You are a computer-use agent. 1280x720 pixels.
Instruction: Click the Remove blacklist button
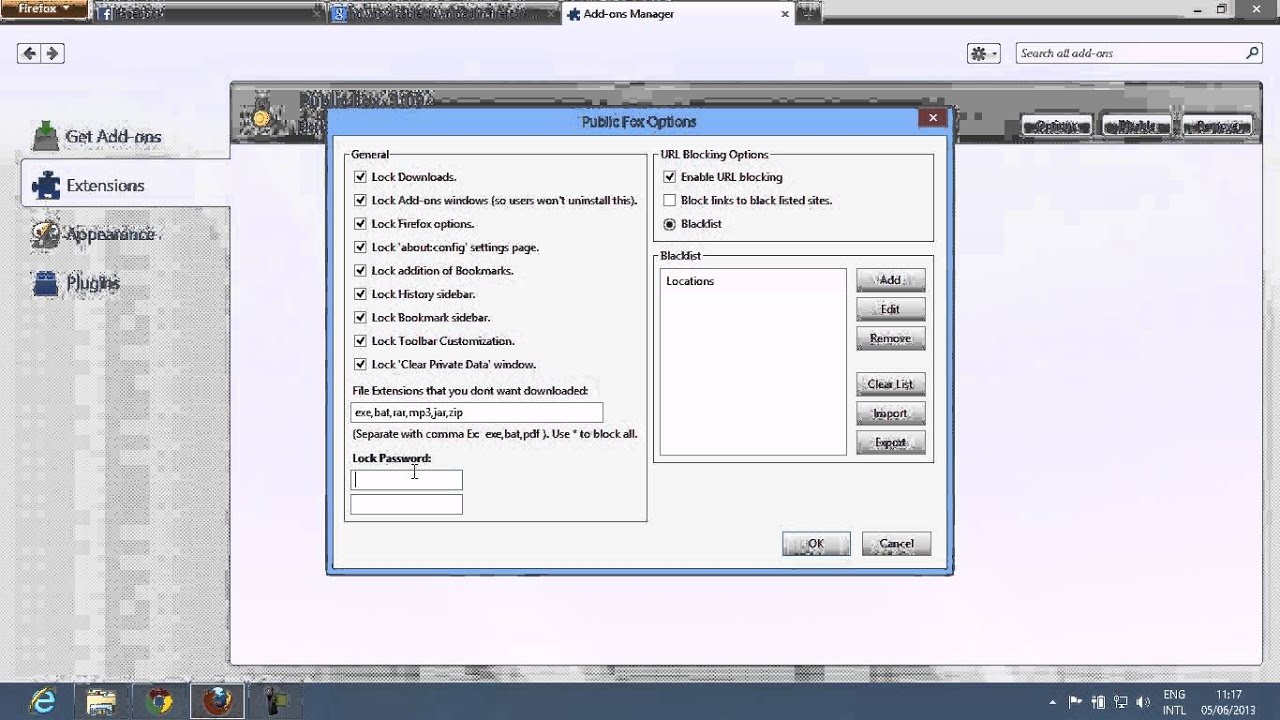click(890, 338)
